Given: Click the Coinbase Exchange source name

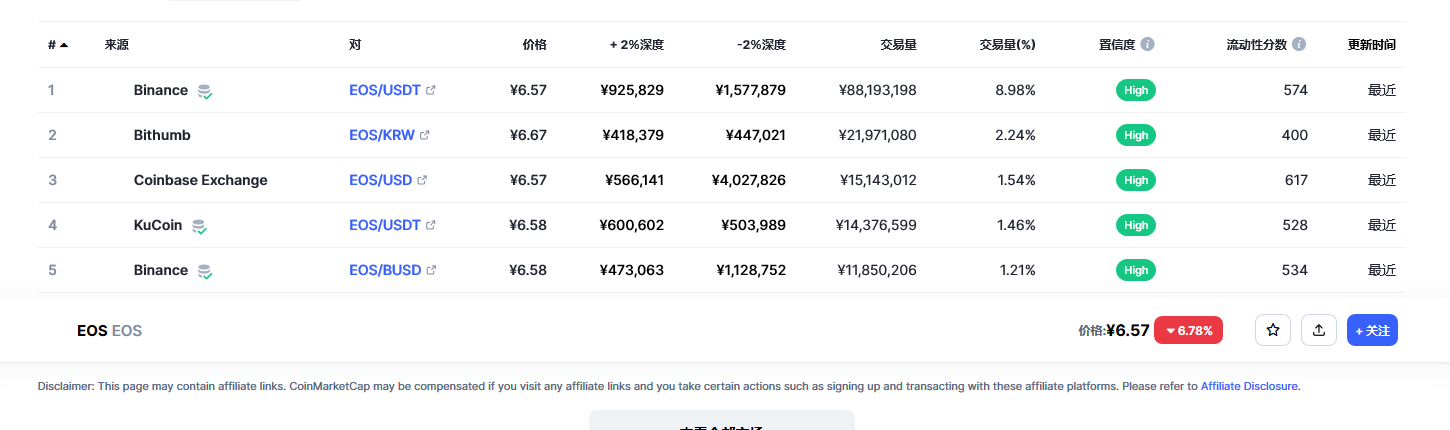Looking at the screenshot, I should tap(201, 180).
